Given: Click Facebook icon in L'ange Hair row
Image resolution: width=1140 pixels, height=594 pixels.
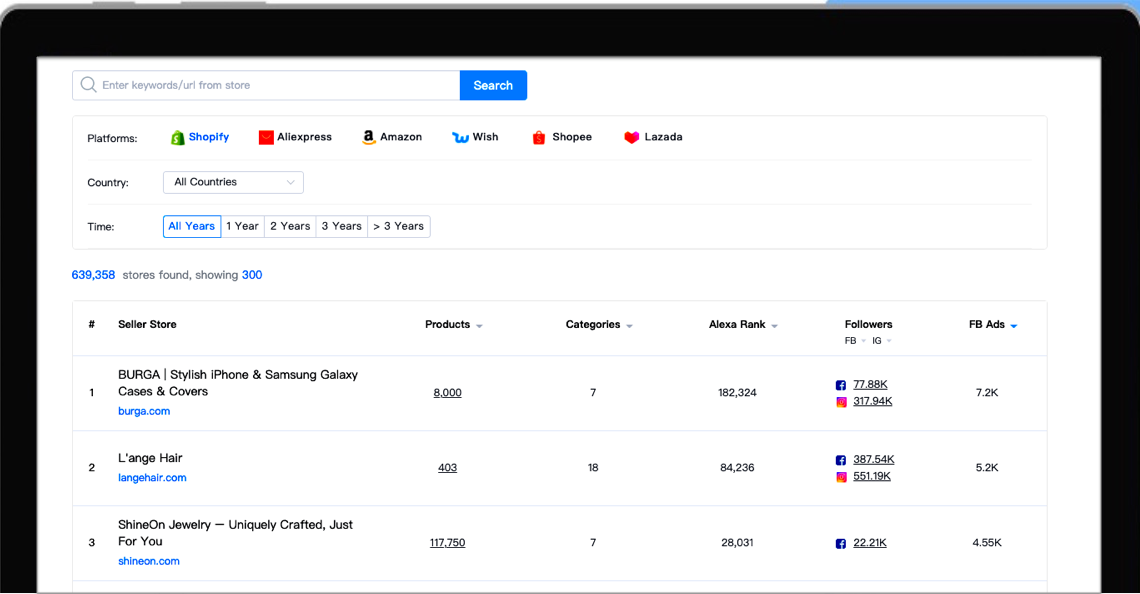Looking at the screenshot, I should (840, 460).
